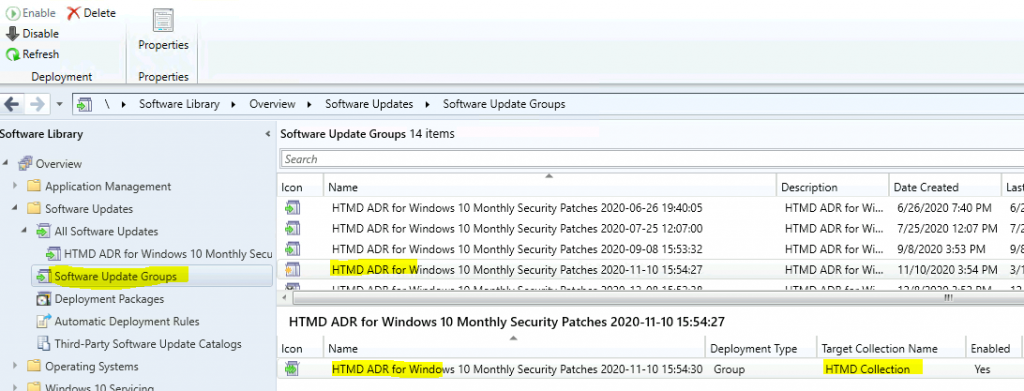Go back using the back arrow
The height and width of the screenshot is (391, 1024).
12,104
